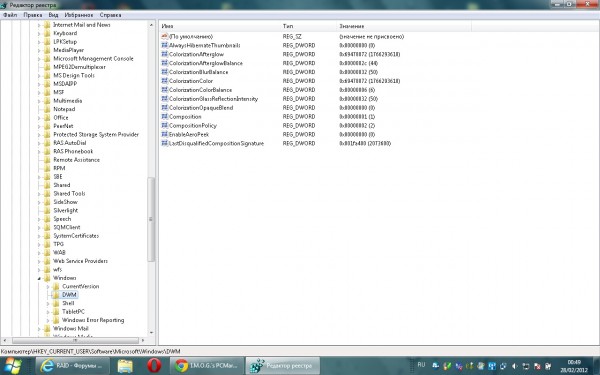Click the RU language indicator
Screen dimensions: 600x375
pyautogui.click(x=421, y=365)
